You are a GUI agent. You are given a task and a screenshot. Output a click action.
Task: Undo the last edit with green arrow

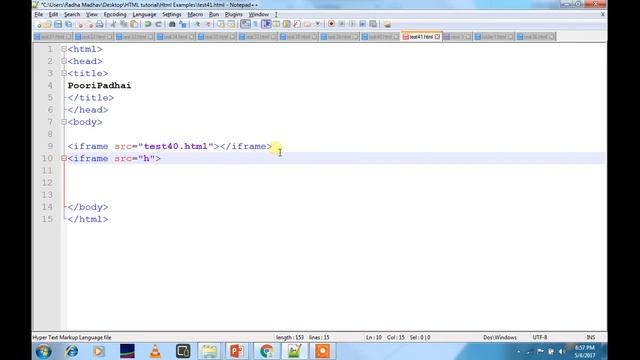[147, 24]
